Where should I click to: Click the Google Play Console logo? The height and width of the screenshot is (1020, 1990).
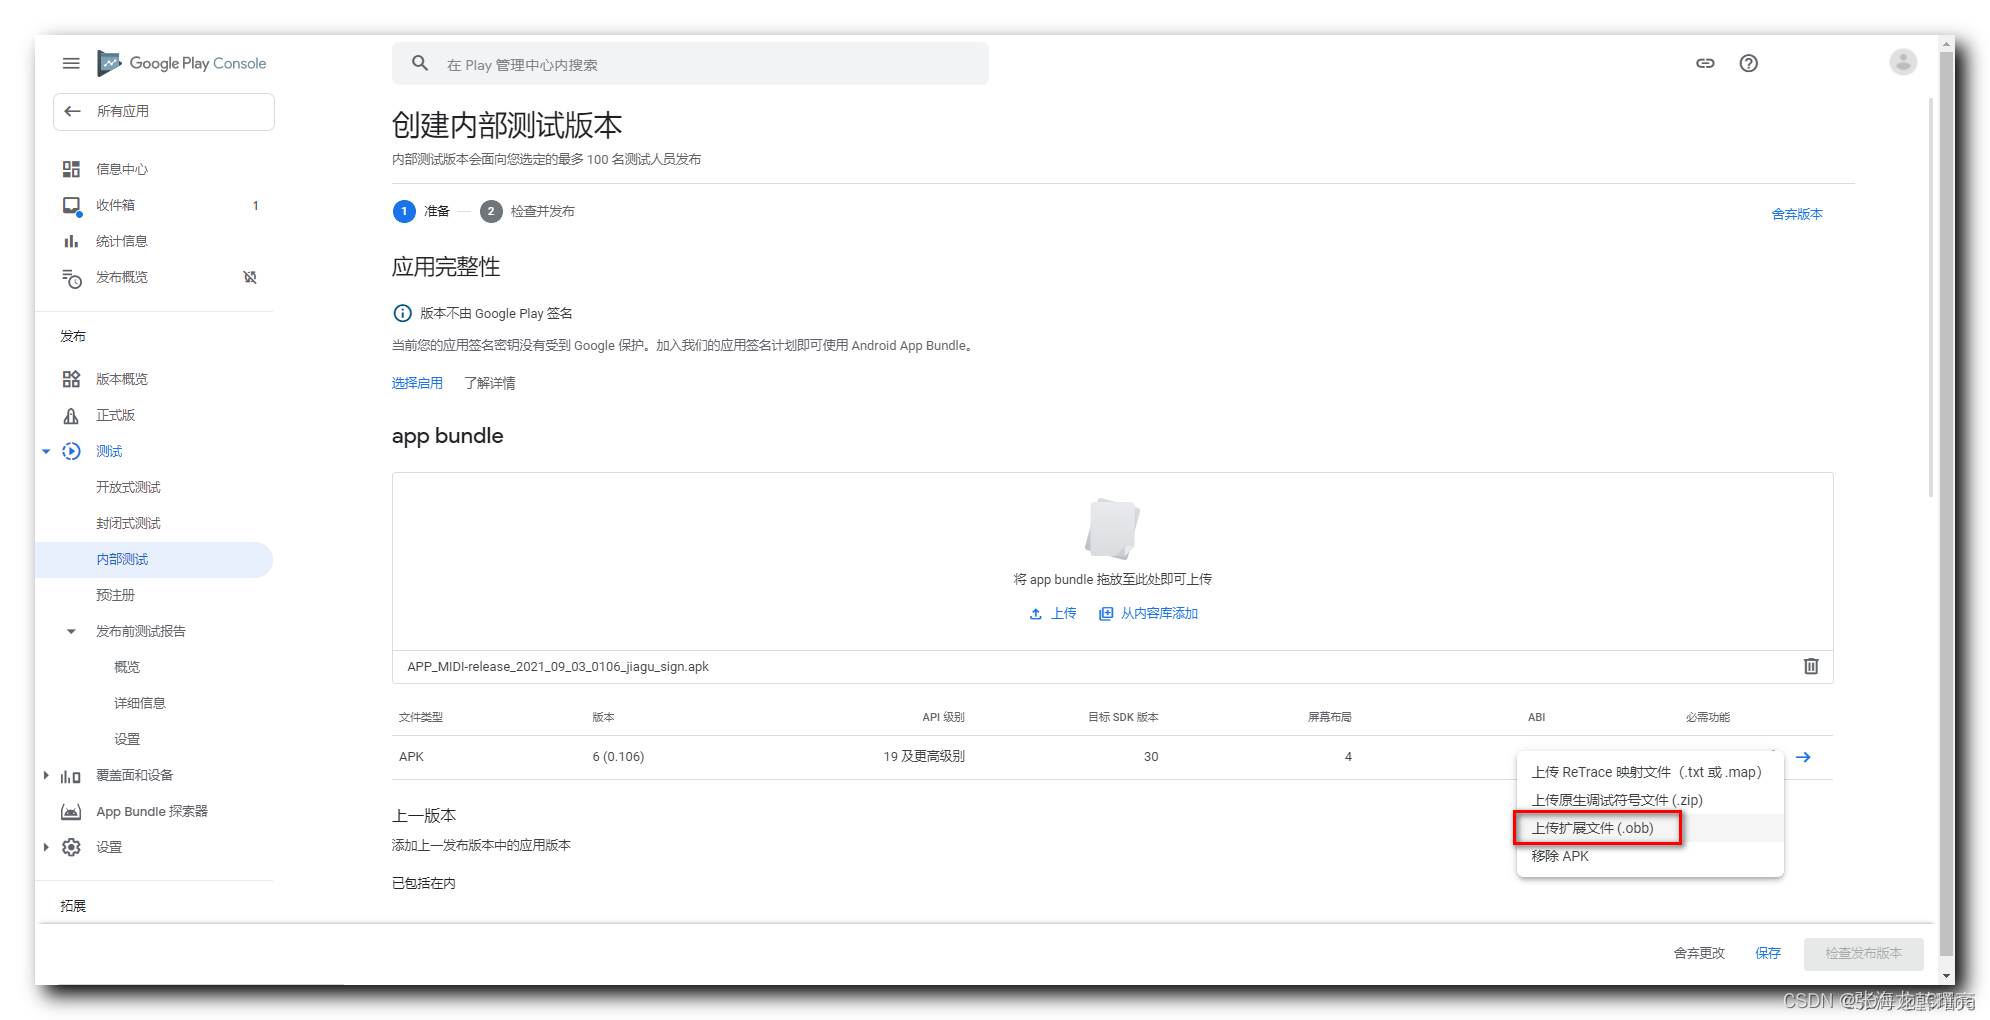(x=182, y=63)
